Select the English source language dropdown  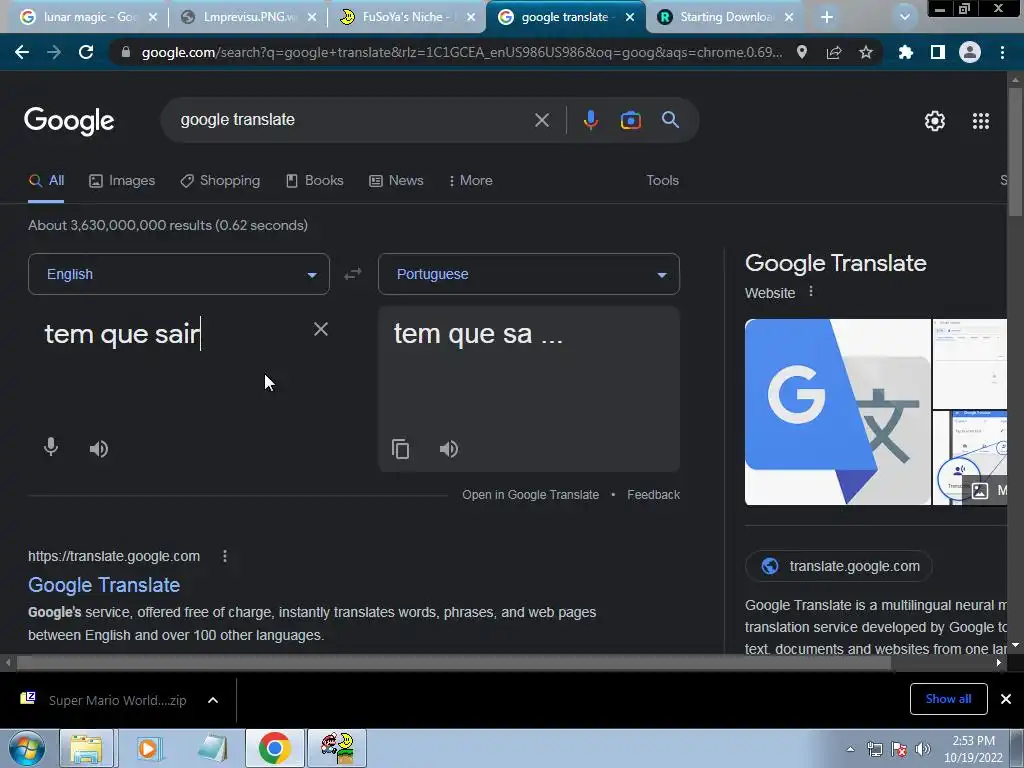tap(179, 274)
